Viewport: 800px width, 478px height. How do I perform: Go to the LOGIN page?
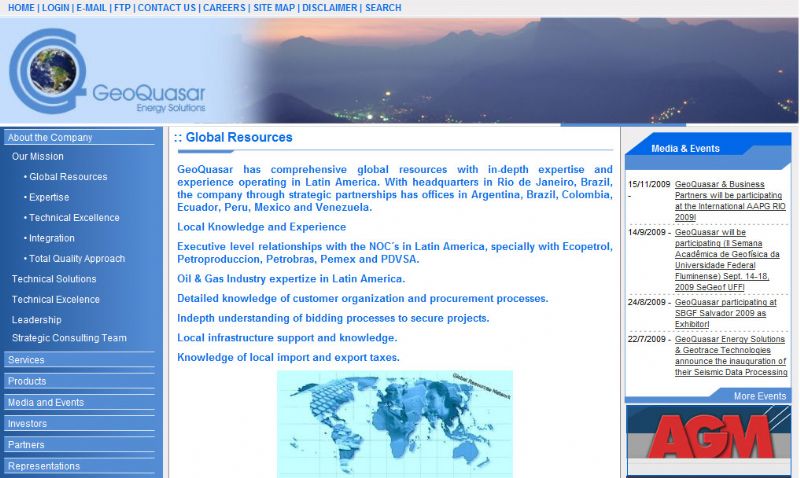tap(56, 8)
